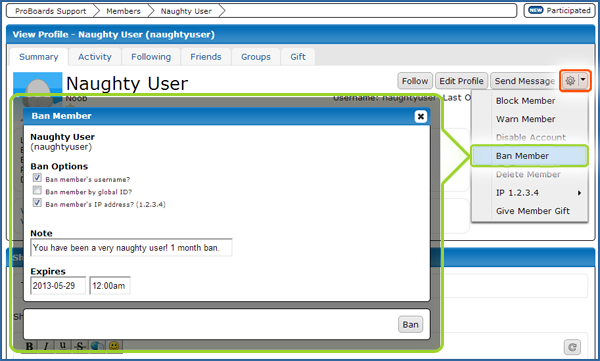Image resolution: width=600 pixels, height=361 pixels.
Task: Choose Warn Member menu entry
Action: [530, 119]
